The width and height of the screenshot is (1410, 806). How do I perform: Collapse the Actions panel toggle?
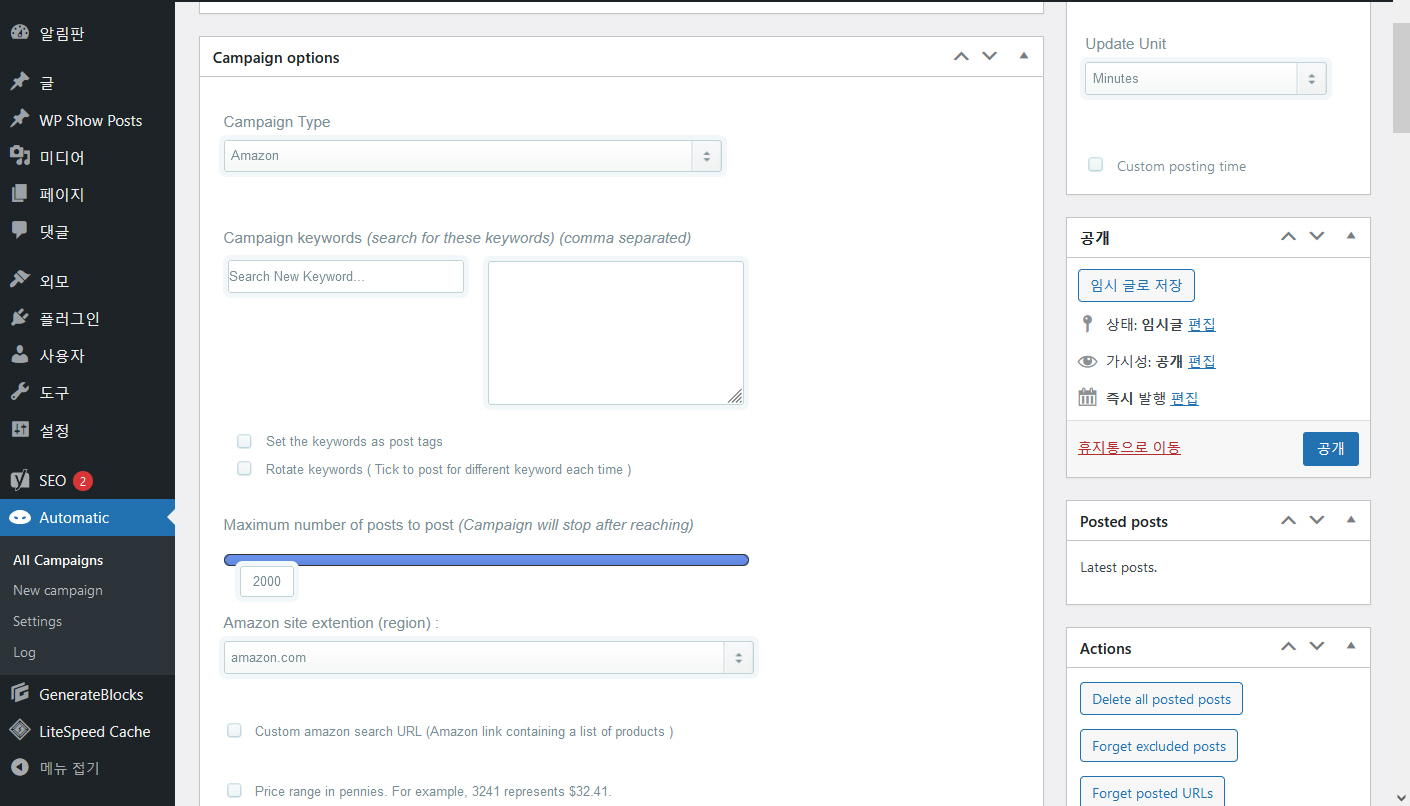coord(1351,648)
